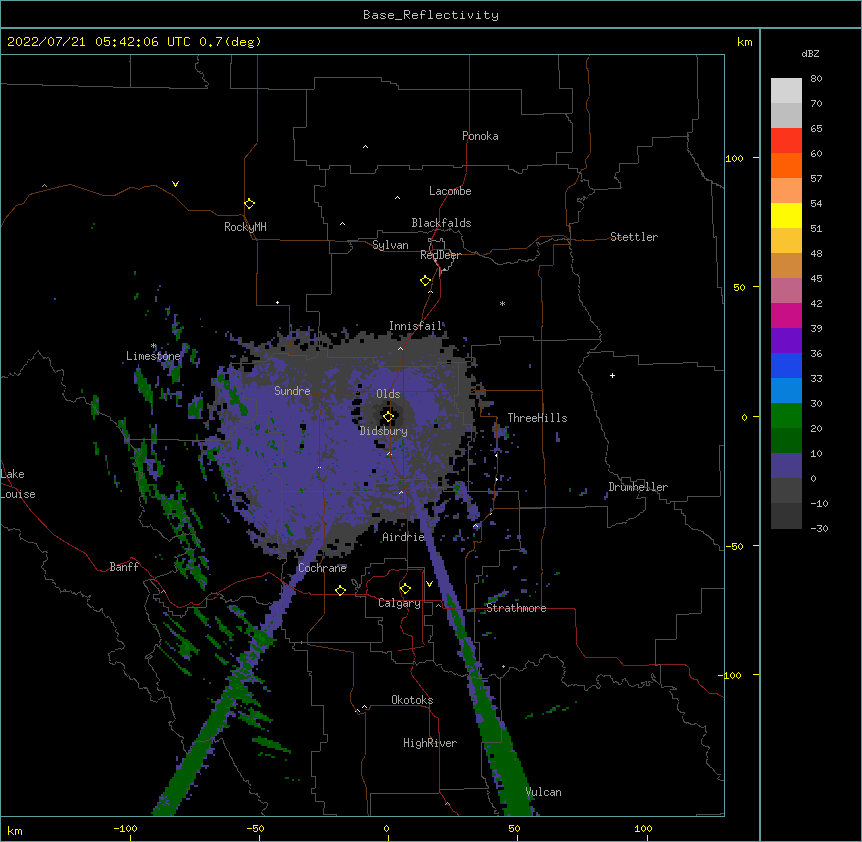The height and width of the screenshot is (842, 862).
Task: Click the 50 tick label on the right axis
Action: (x=739, y=287)
